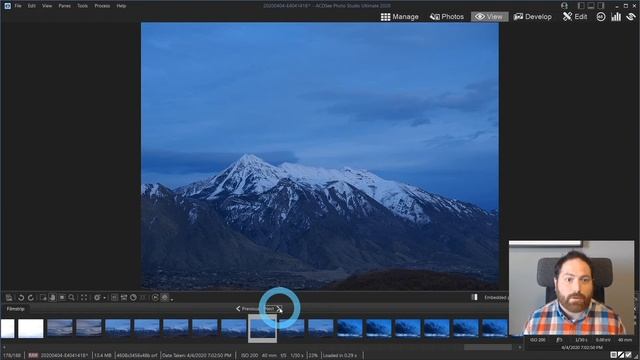Open the 365 mode icon

(601, 17)
